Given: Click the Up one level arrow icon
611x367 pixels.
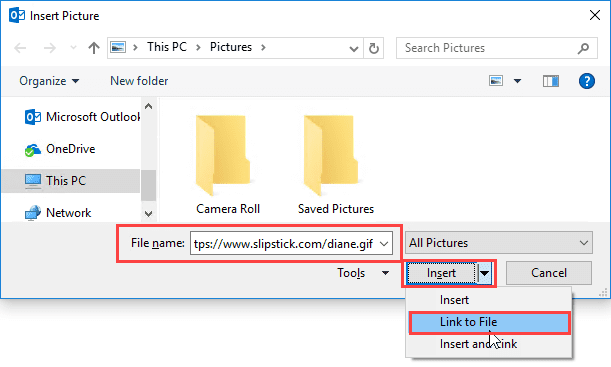Looking at the screenshot, I should (x=94, y=48).
